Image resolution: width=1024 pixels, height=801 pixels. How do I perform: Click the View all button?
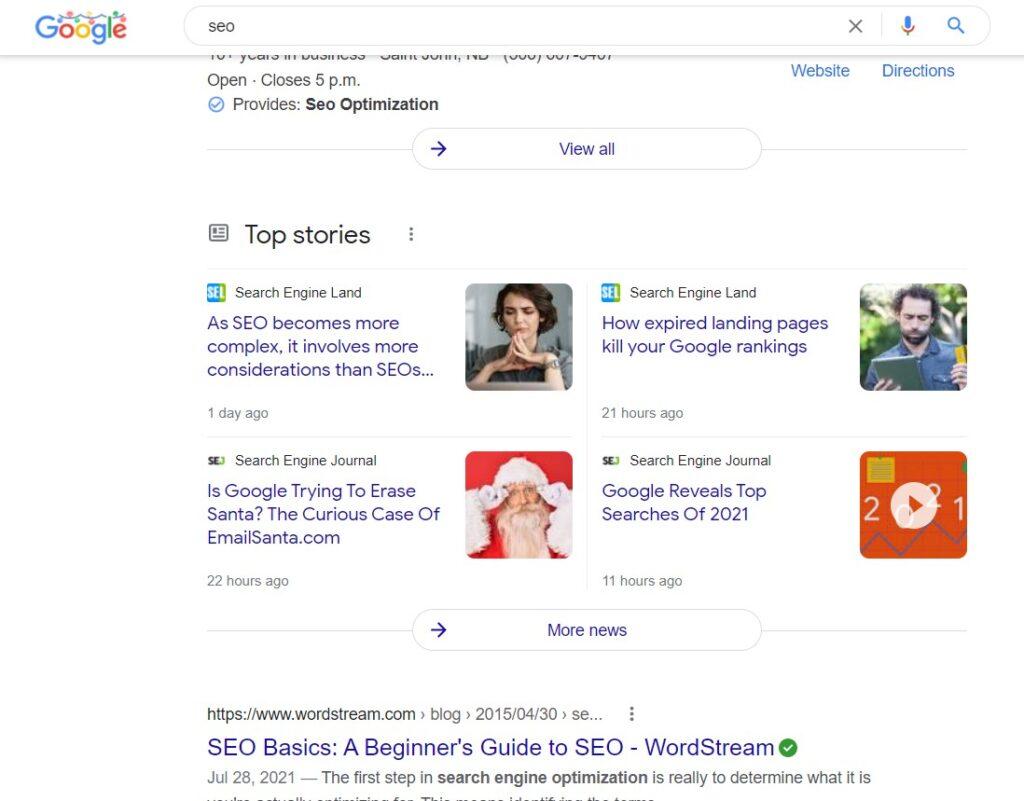click(x=586, y=149)
